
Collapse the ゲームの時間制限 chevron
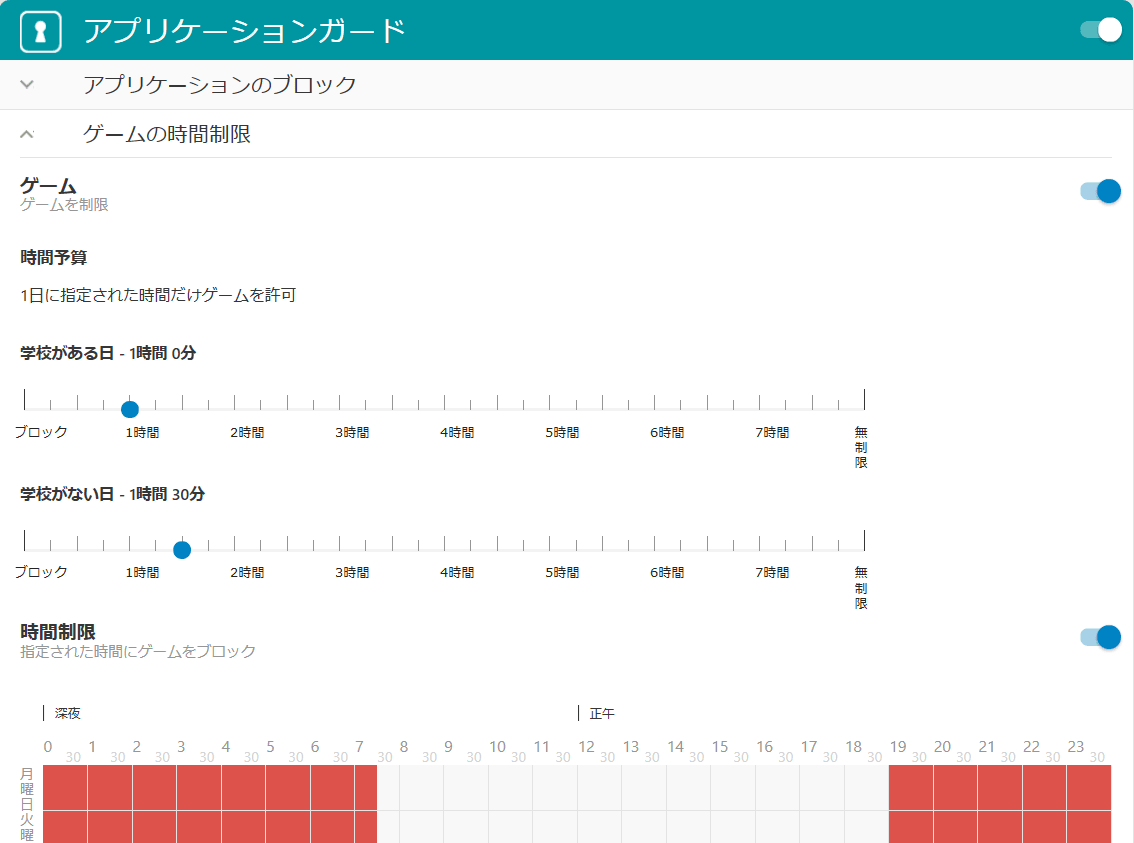point(27,134)
